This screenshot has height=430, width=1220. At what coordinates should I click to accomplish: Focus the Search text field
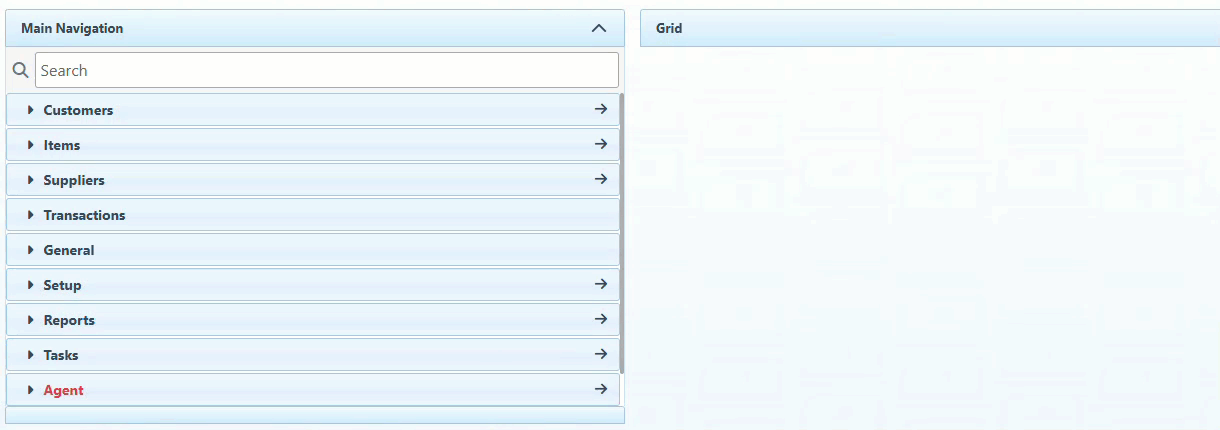tap(326, 70)
